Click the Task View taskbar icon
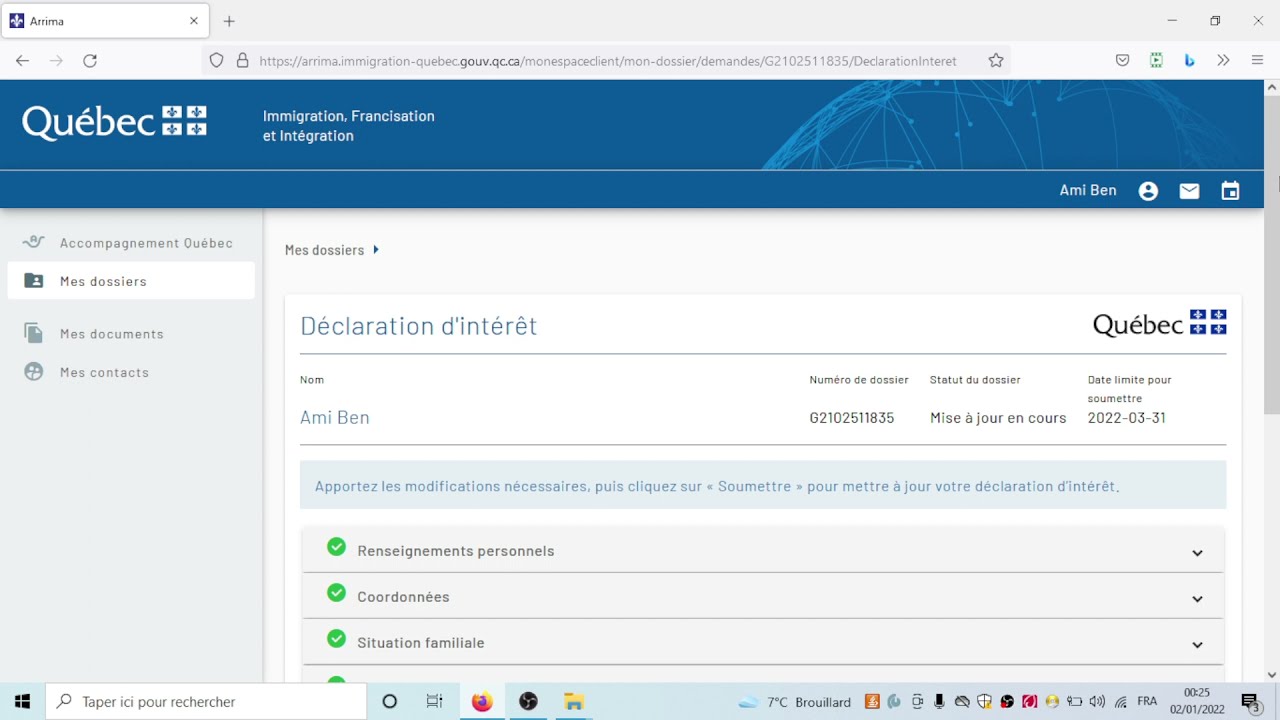 point(434,701)
